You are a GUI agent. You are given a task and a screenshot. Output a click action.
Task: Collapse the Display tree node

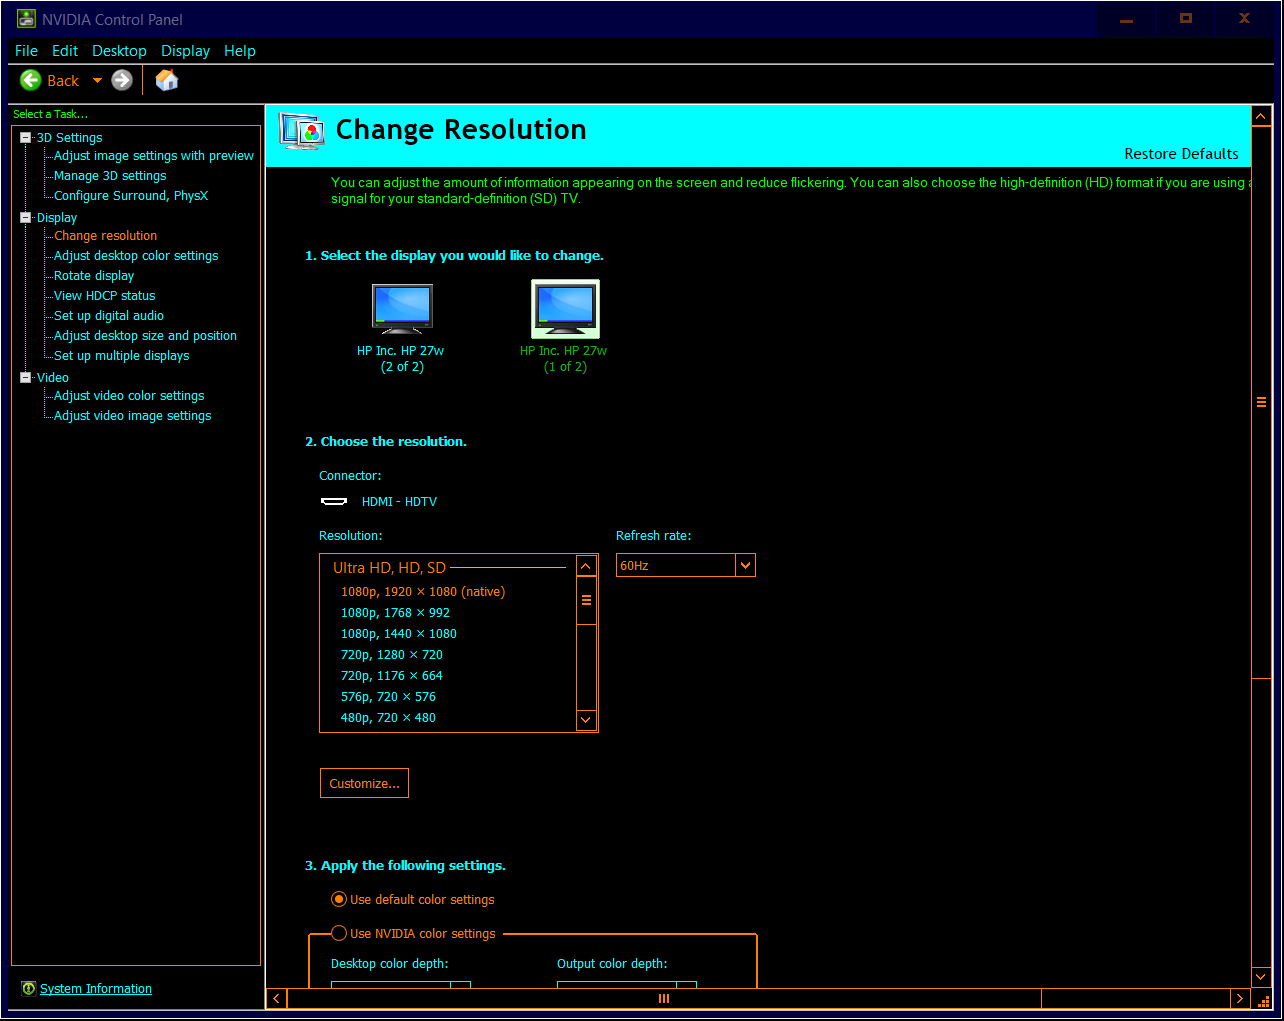(26, 217)
